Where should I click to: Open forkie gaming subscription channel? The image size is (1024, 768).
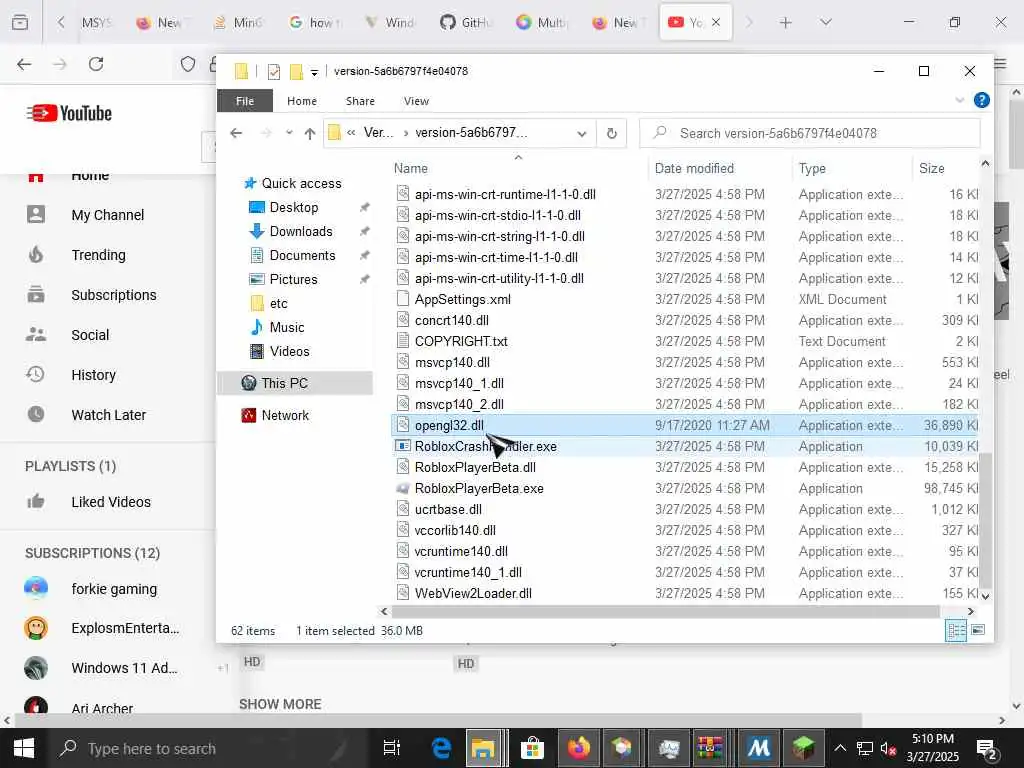(114, 589)
